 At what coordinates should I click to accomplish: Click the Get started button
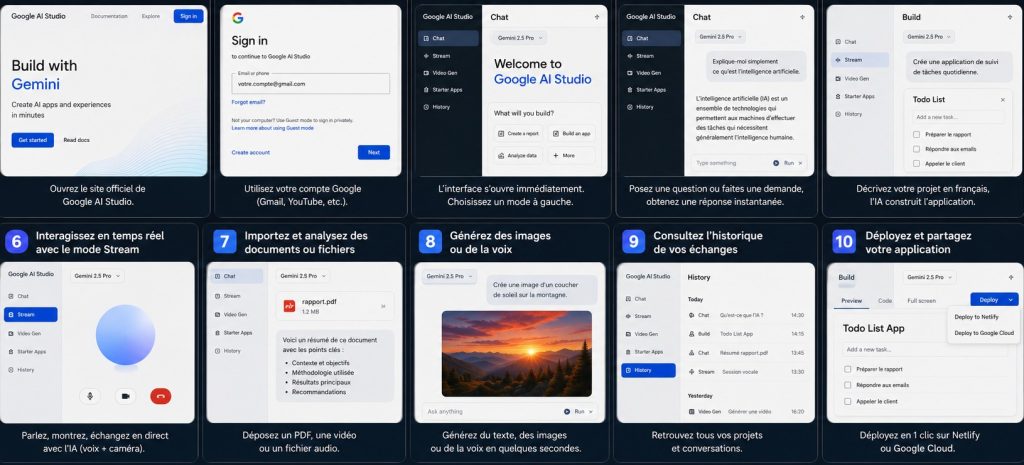pyautogui.click(x=33, y=140)
